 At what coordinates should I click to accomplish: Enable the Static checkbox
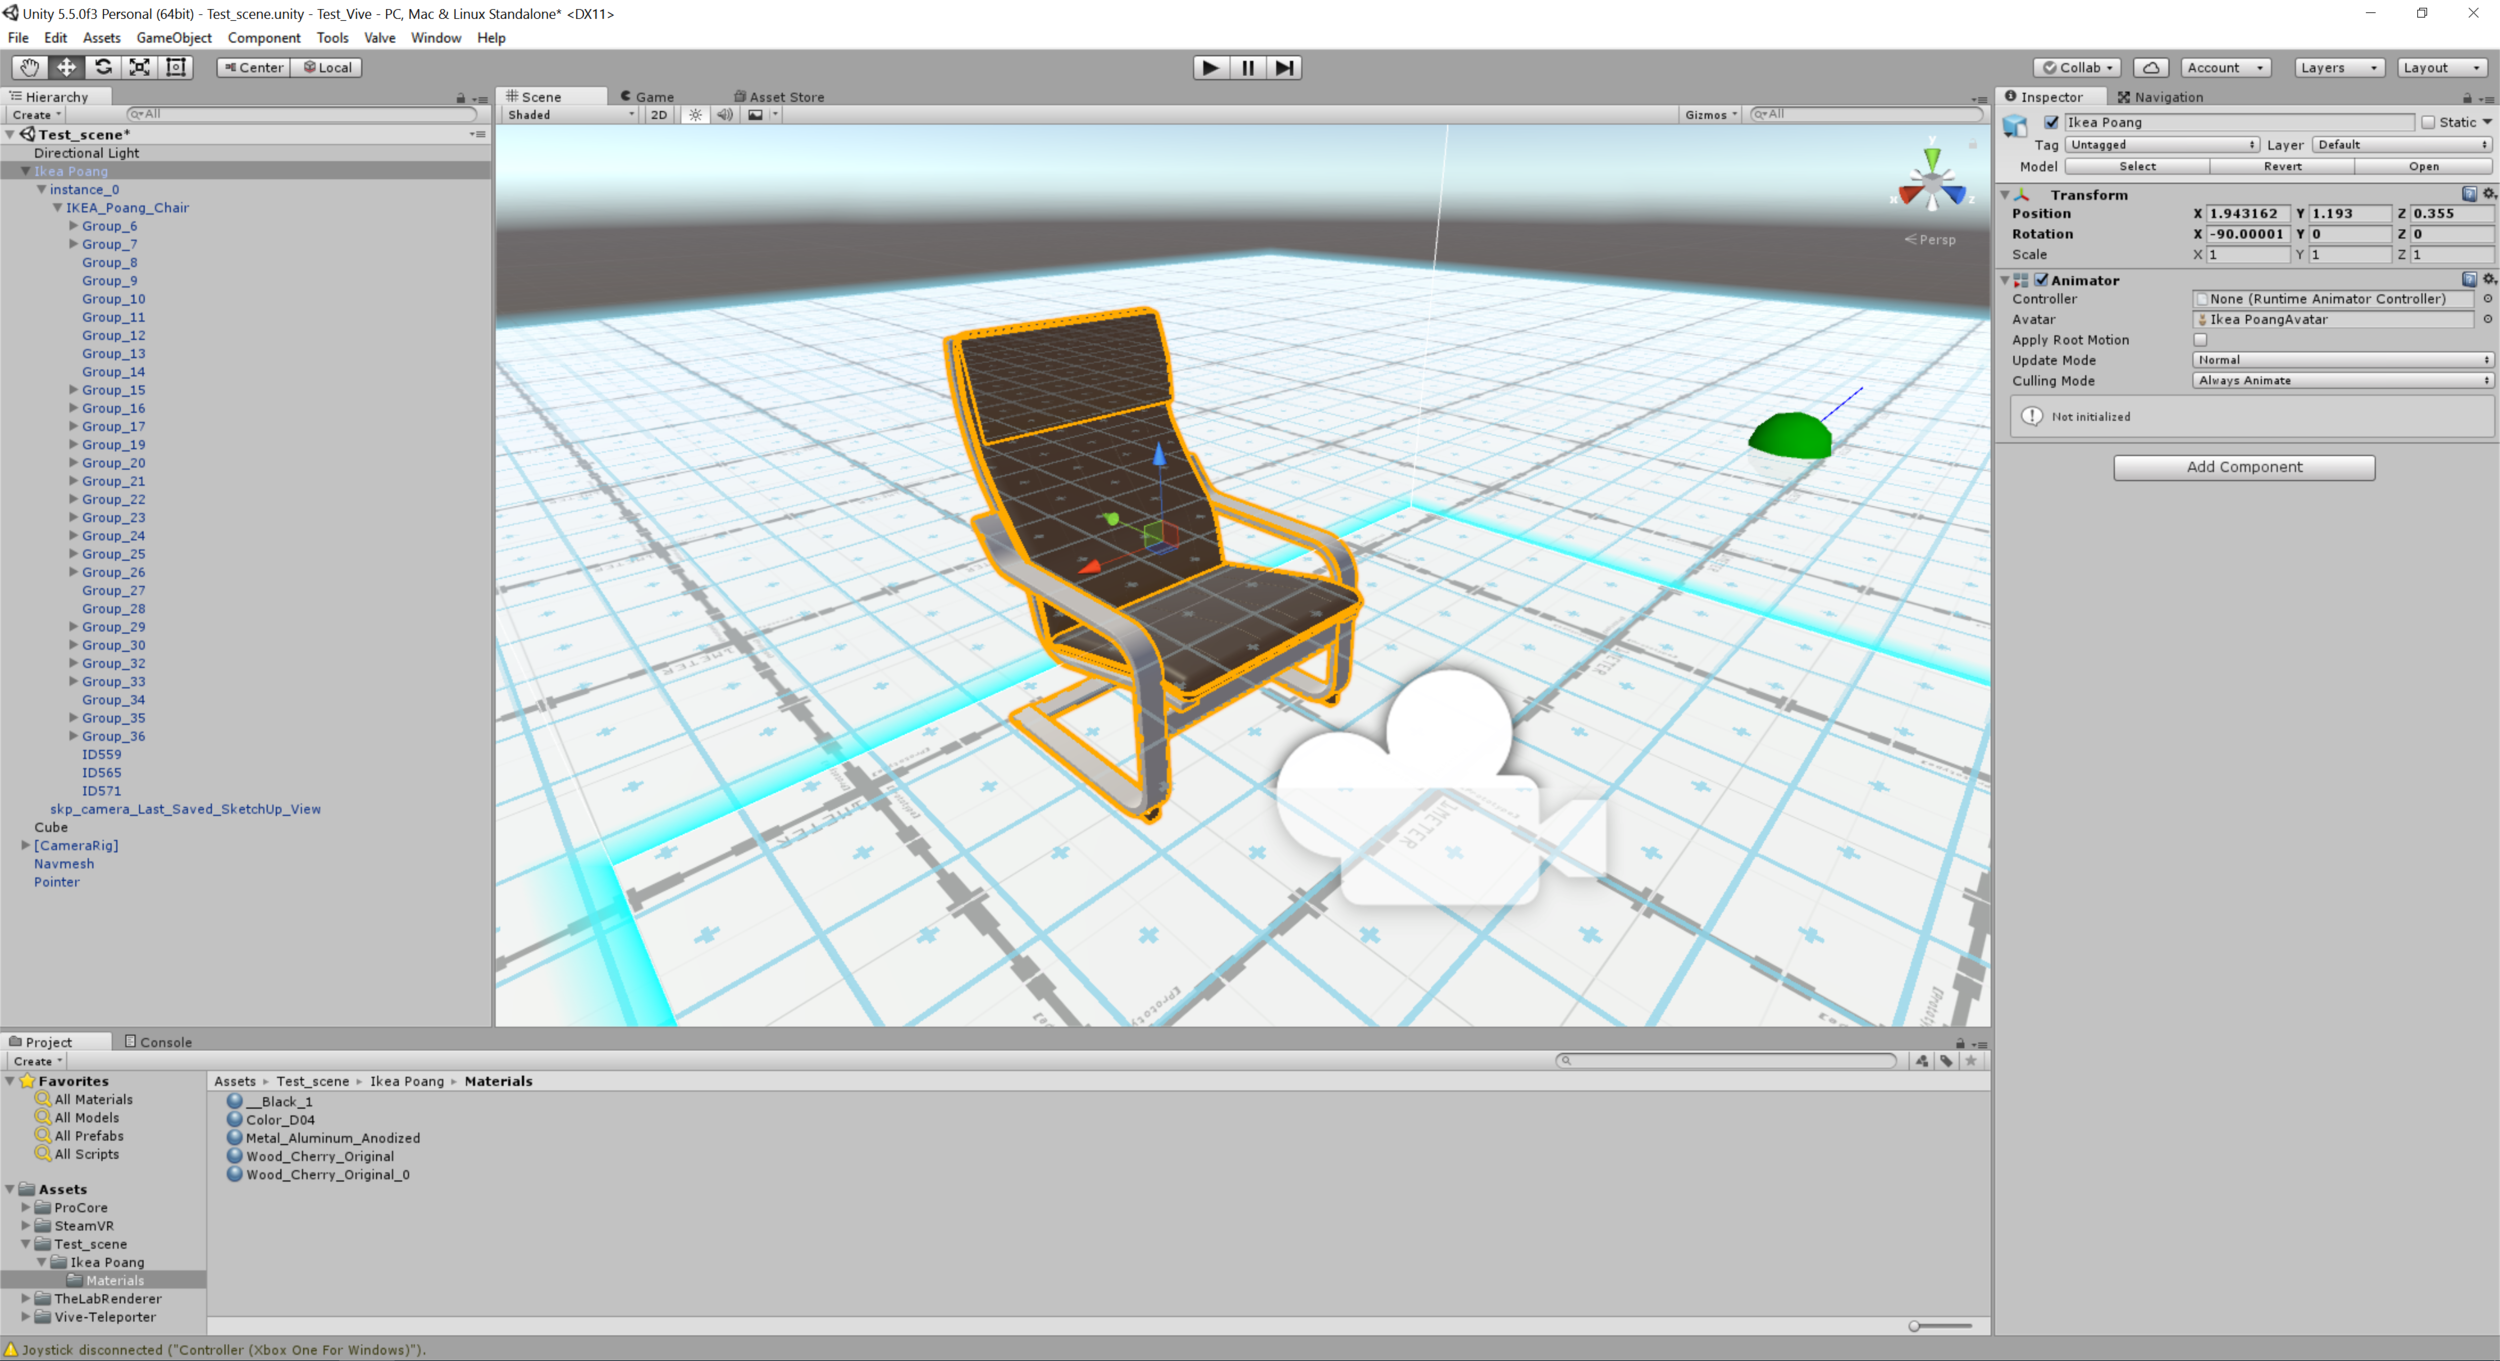[x=2428, y=122]
